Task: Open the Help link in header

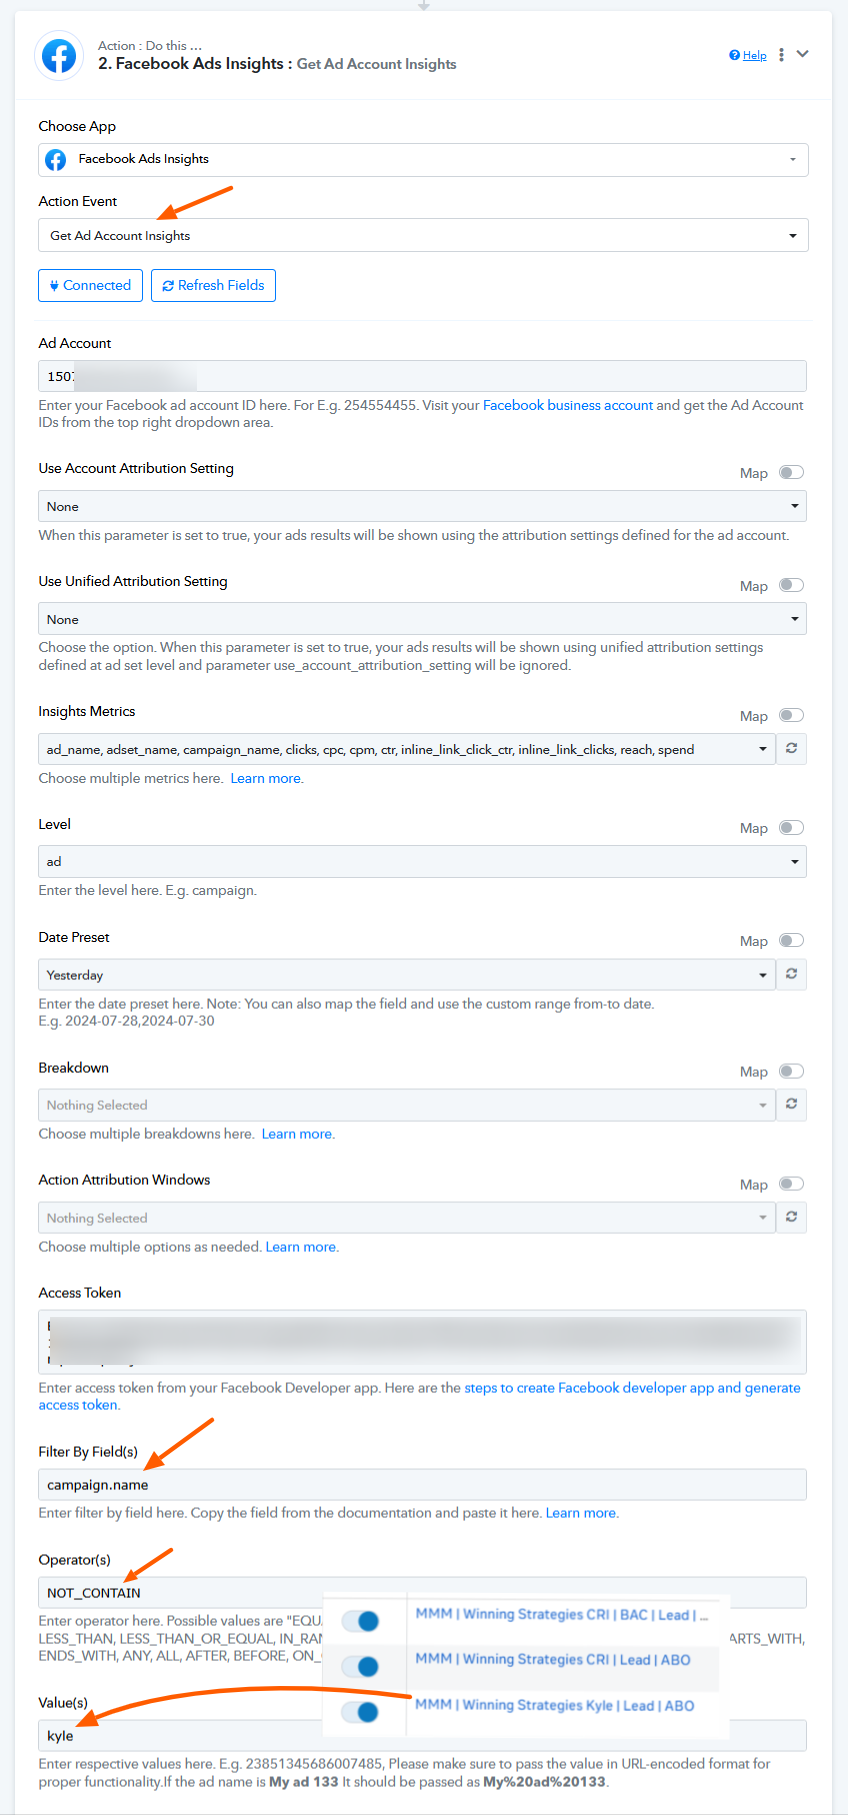Action: coord(749,56)
